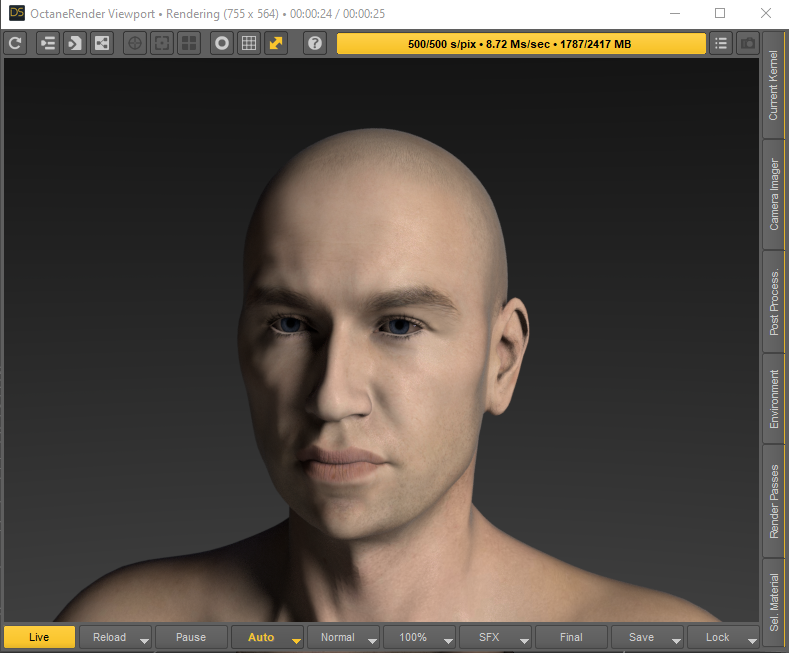Screen dimensions: 789x653
Task: Open the node graph share icon
Action: pos(102,43)
